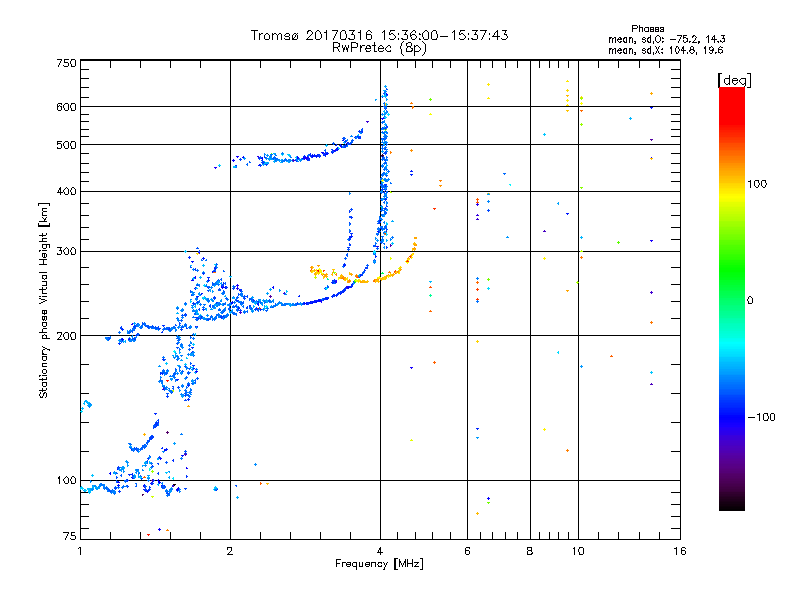Select the "Phases" header text
Screen dimensions: 800x600
coord(647,29)
